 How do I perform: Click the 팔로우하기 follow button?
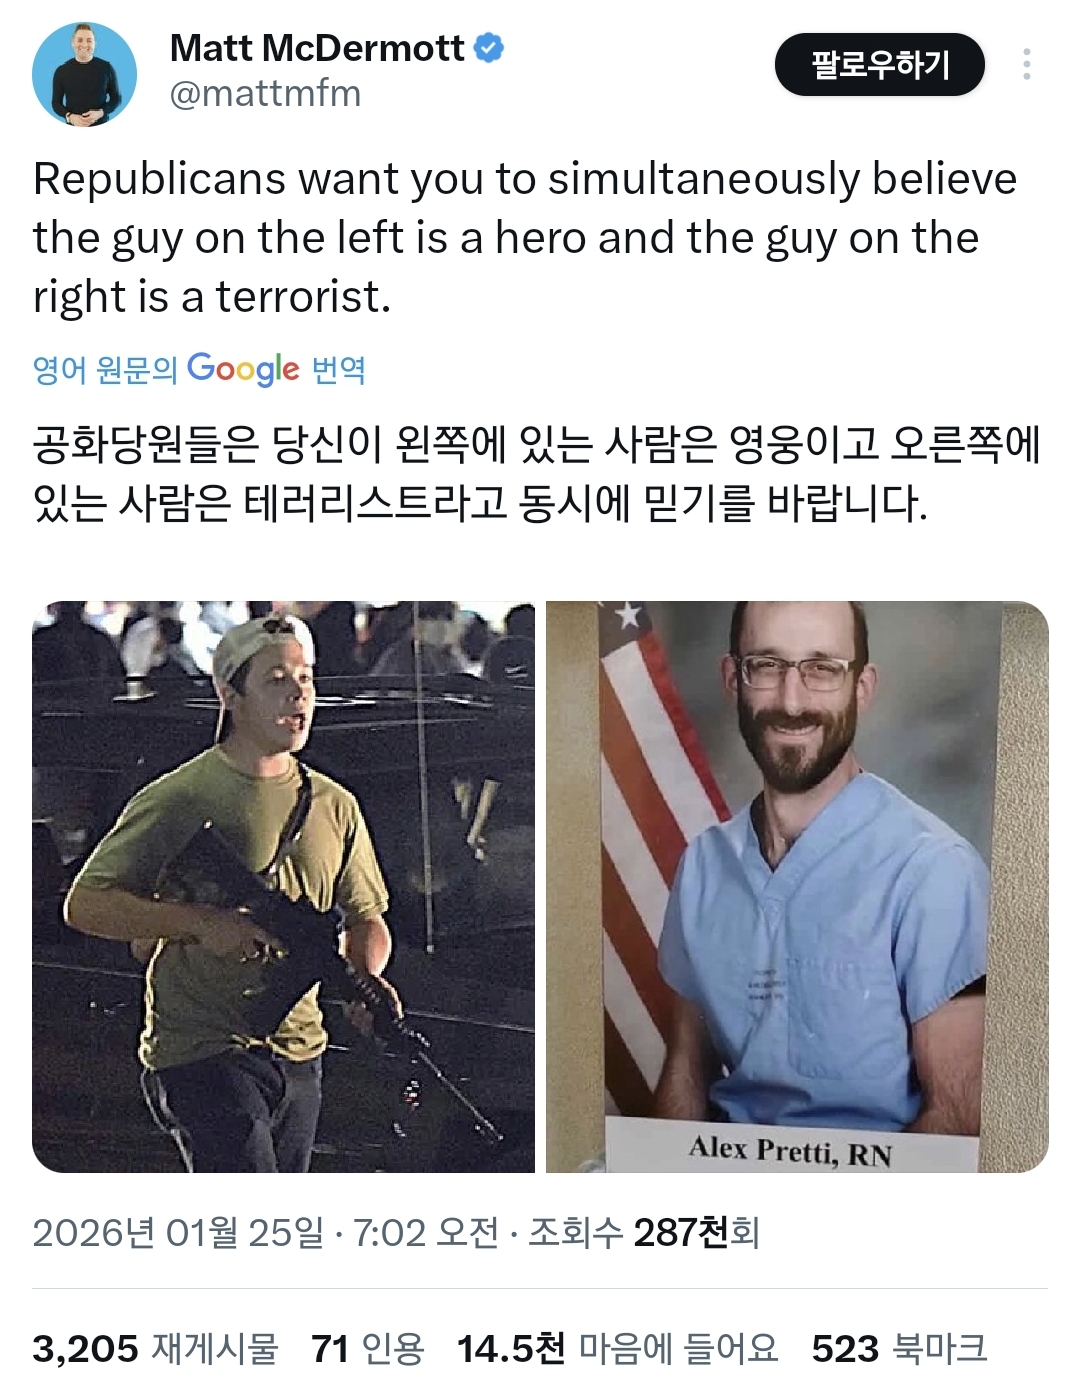point(880,65)
